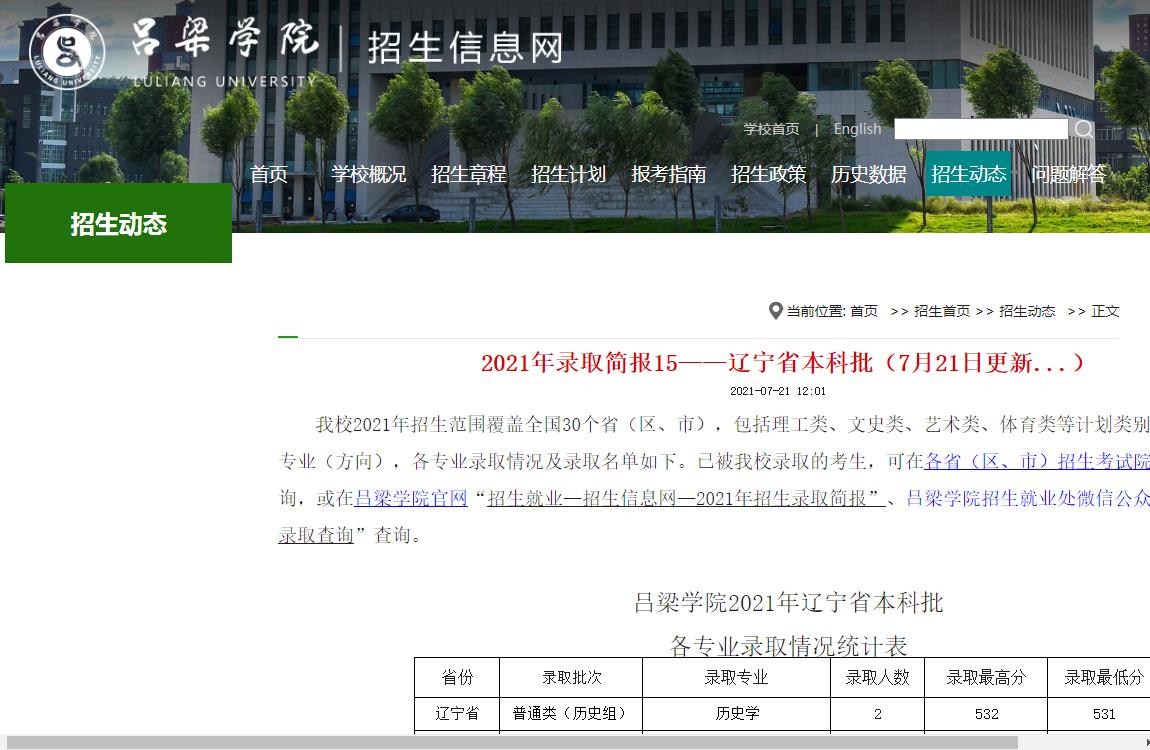Click the green 招生动态 sidebar heading
This screenshot has height=750, width=1150.
118,223
